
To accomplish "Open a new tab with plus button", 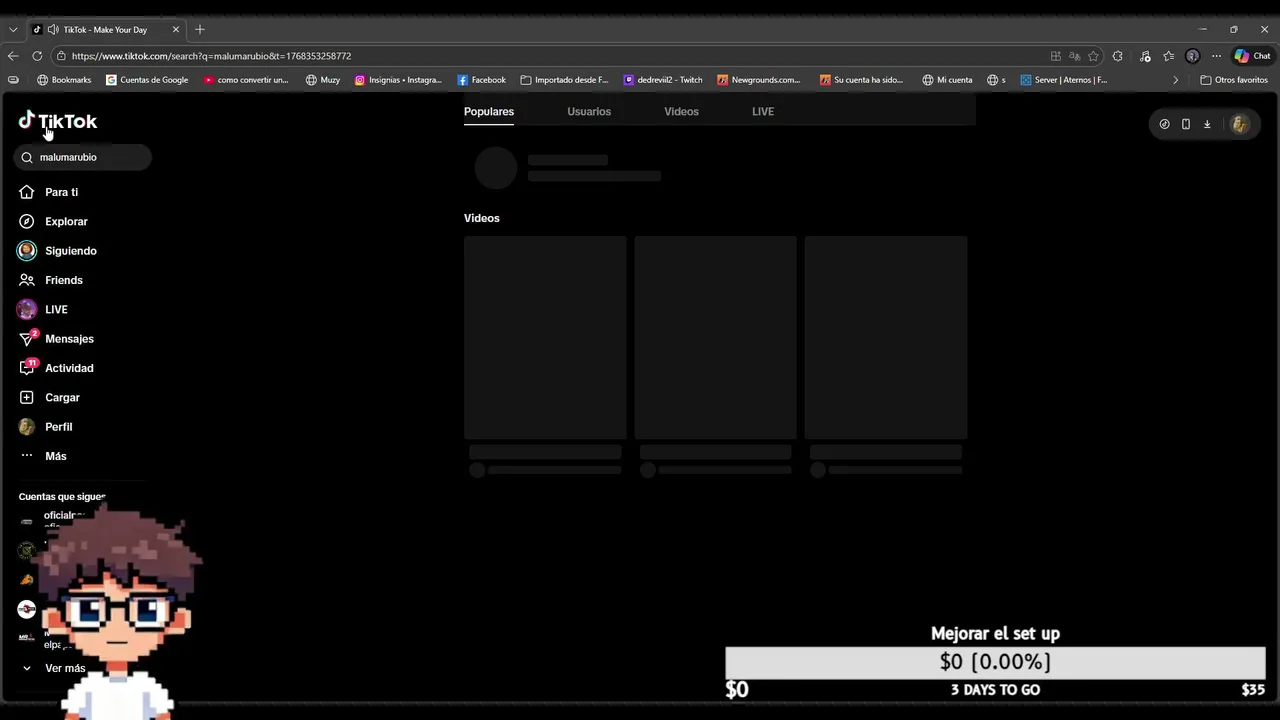I will [x=200, y=29].
